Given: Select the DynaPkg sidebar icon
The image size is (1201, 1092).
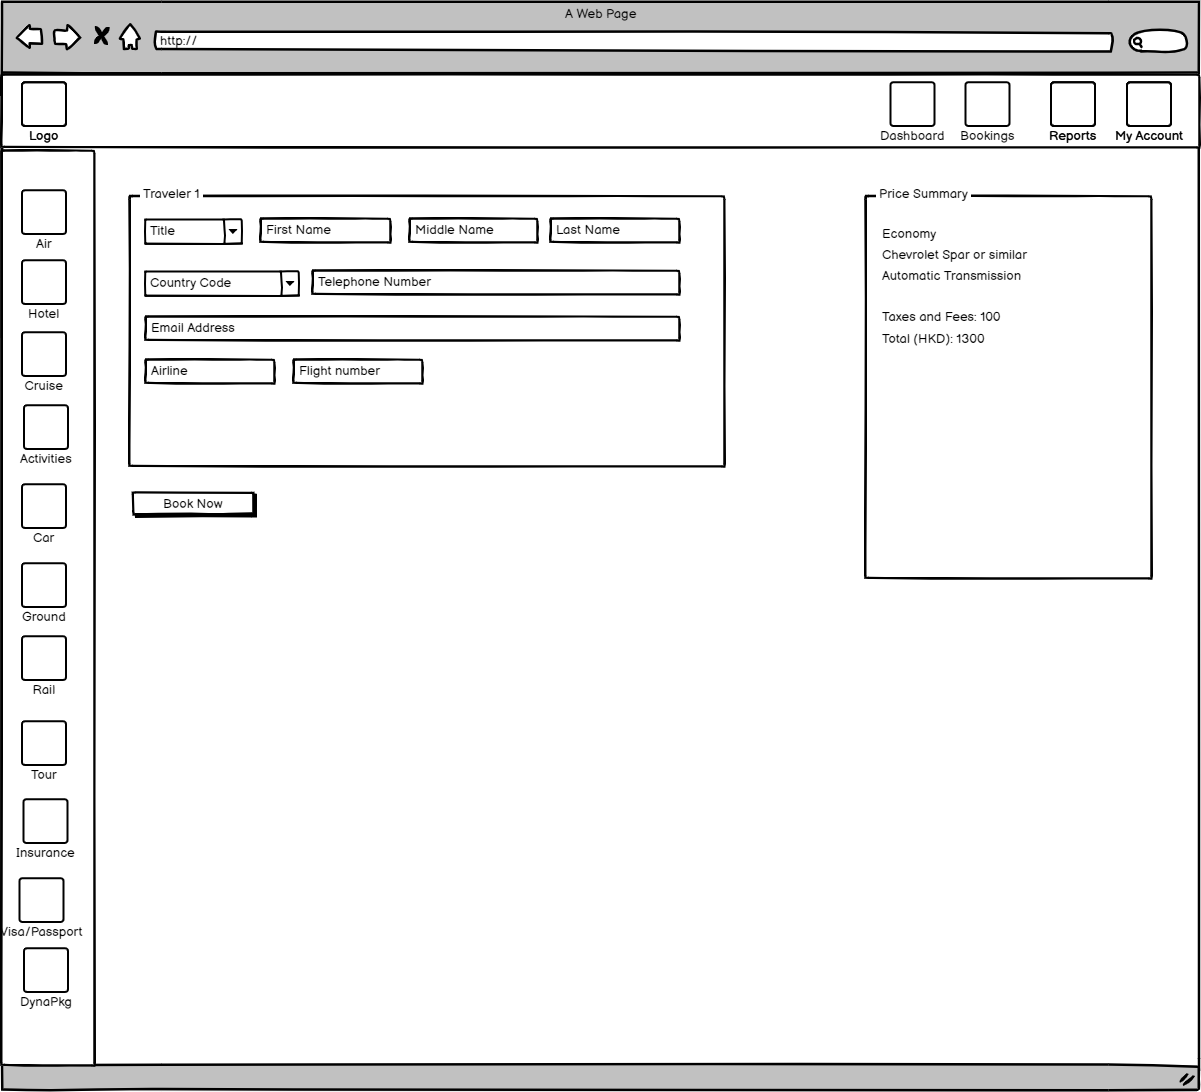Looking at the screenshot, I should point(46,970).
